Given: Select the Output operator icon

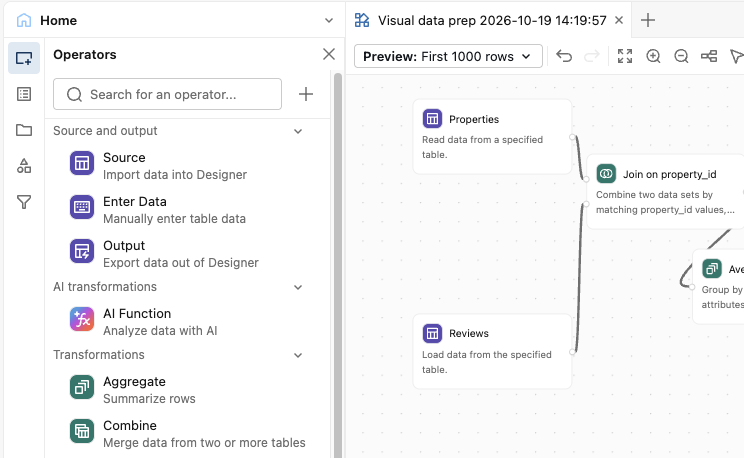Looking at the screenshot, I should click(x=82, y=251).
